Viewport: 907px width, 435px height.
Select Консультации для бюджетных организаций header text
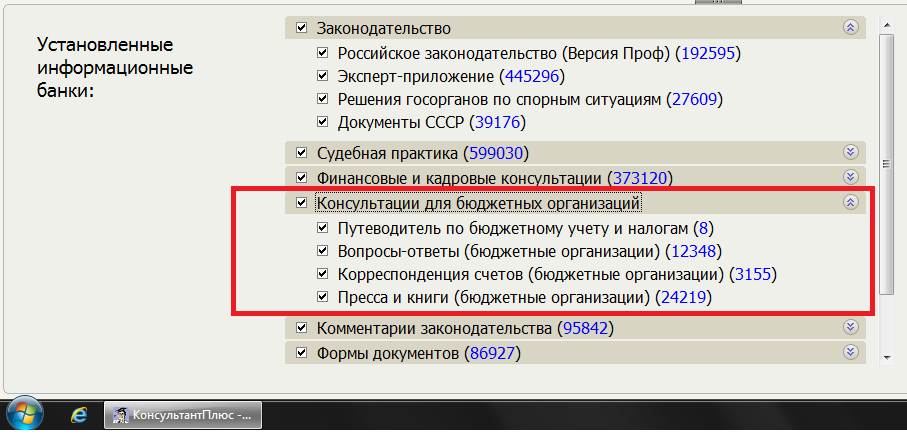[x=478, y=203]
